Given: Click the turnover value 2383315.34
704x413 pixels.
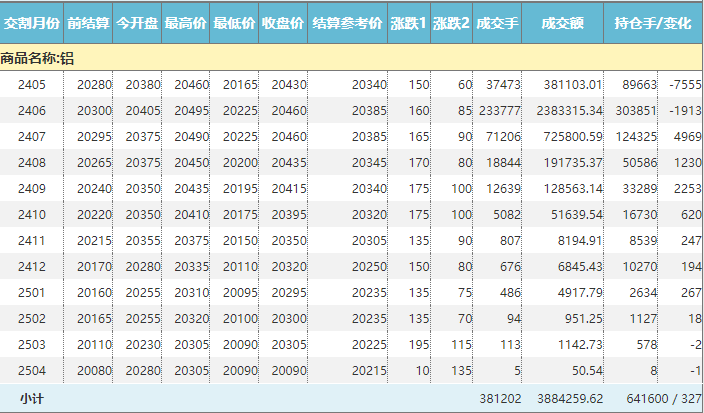Looking at the screenshot, I should click(569, 111).
